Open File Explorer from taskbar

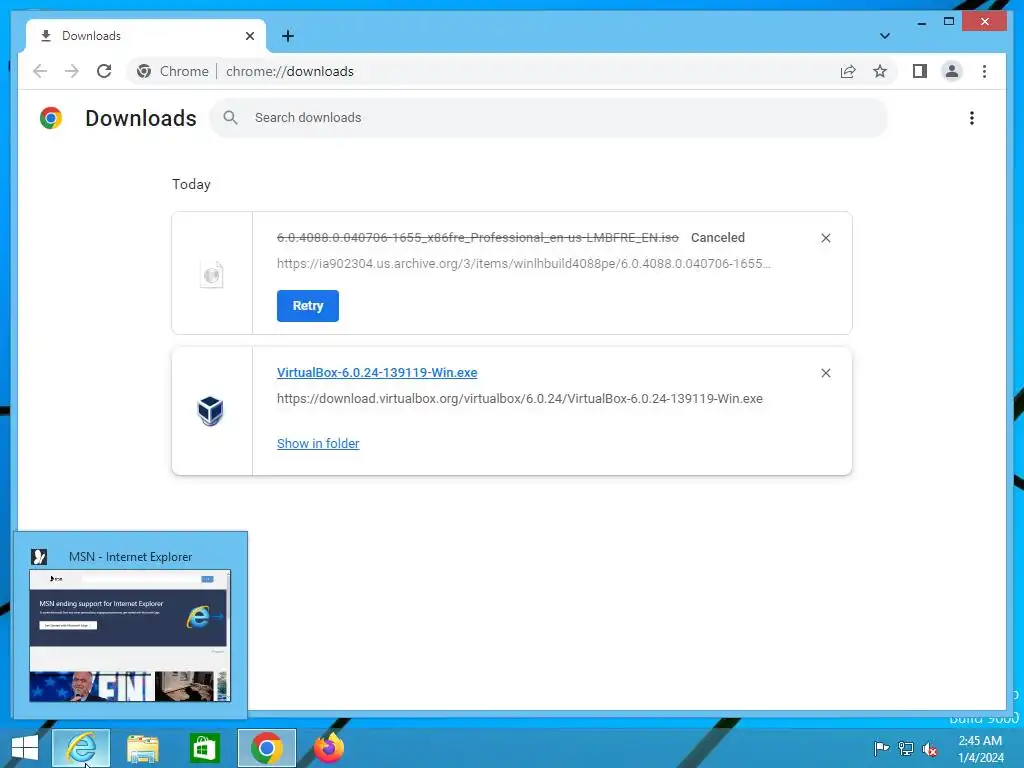142,748
